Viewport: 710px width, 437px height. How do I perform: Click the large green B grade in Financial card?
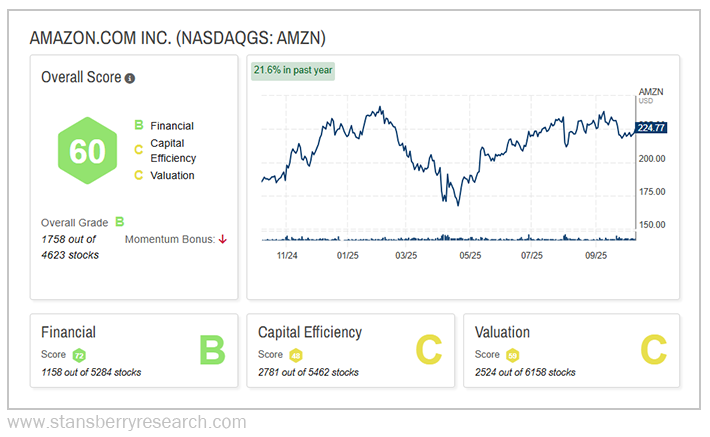[211, 350]
